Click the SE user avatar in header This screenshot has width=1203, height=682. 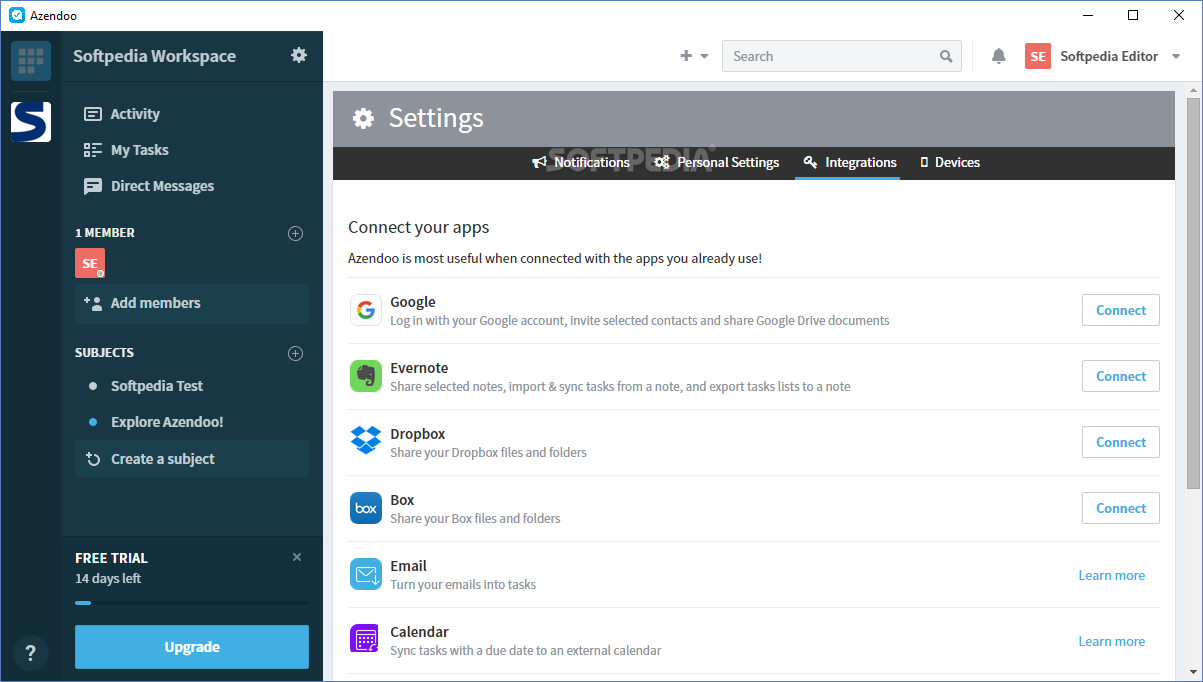click(1038, 56)
